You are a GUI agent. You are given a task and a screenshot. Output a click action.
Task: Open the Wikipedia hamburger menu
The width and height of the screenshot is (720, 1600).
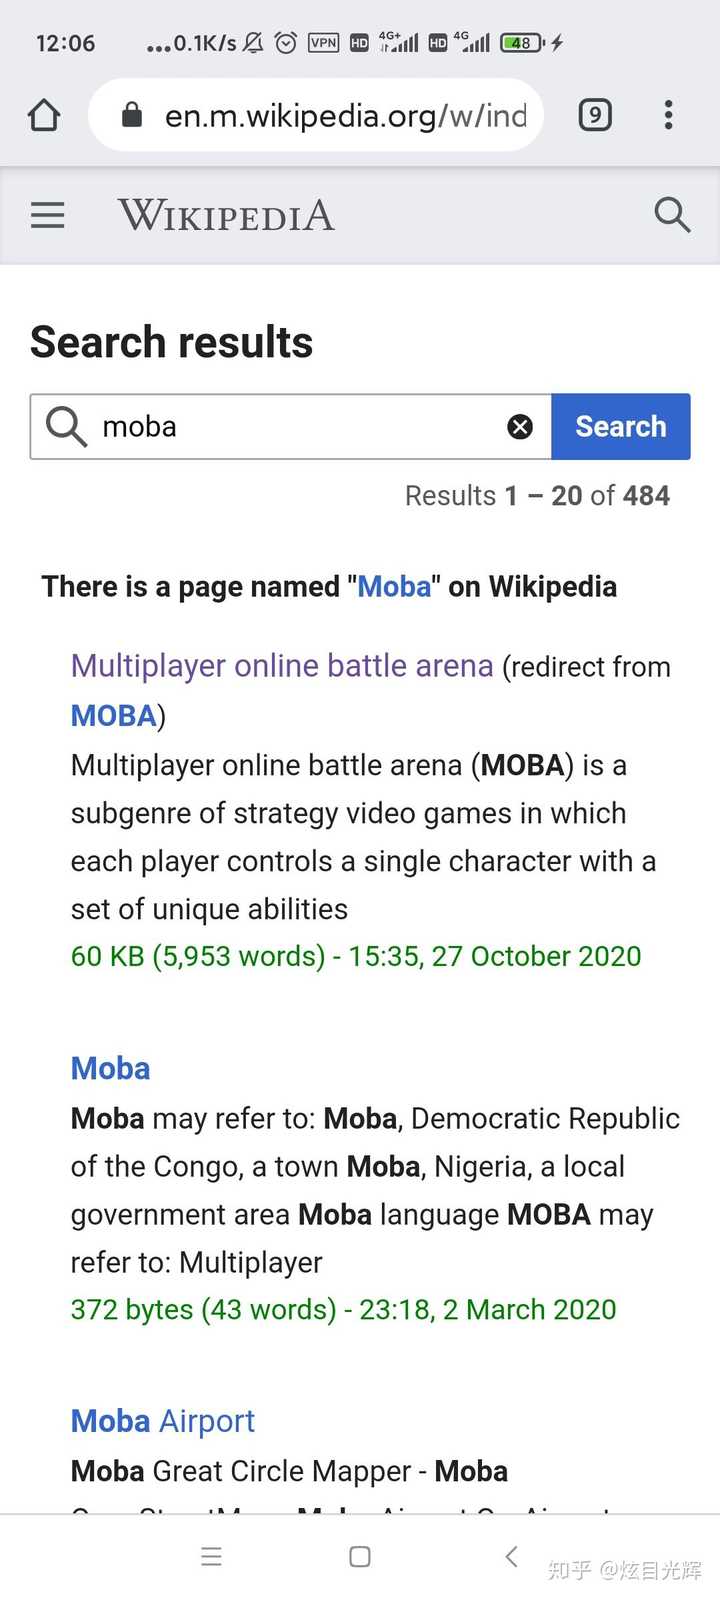[47, 215]
